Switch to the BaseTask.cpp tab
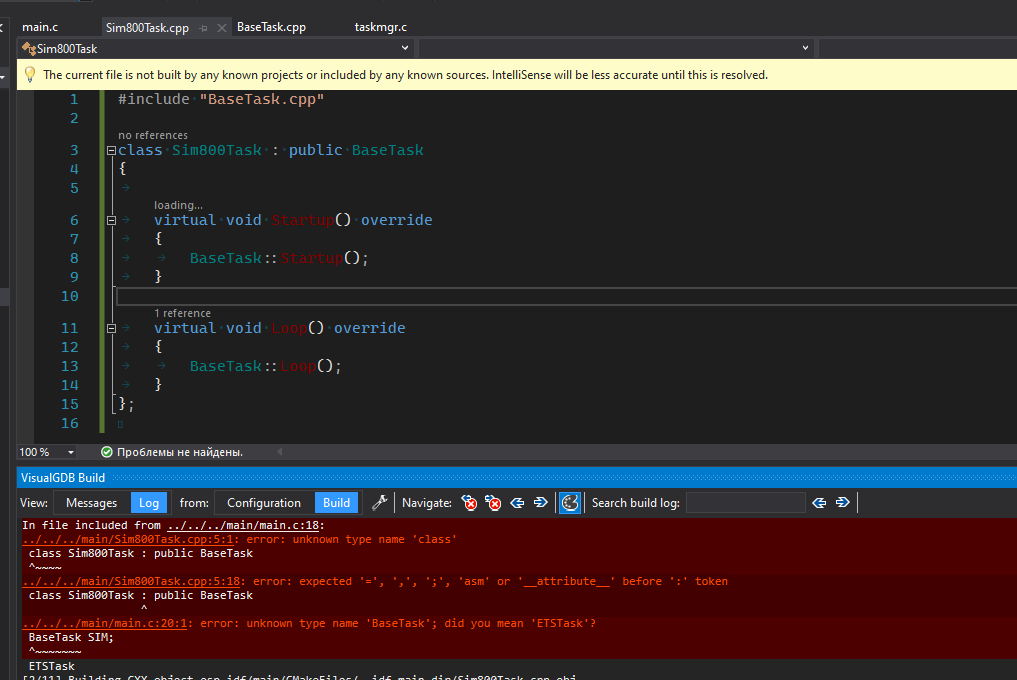This screenshot has width=1017, height=680. 271,27
